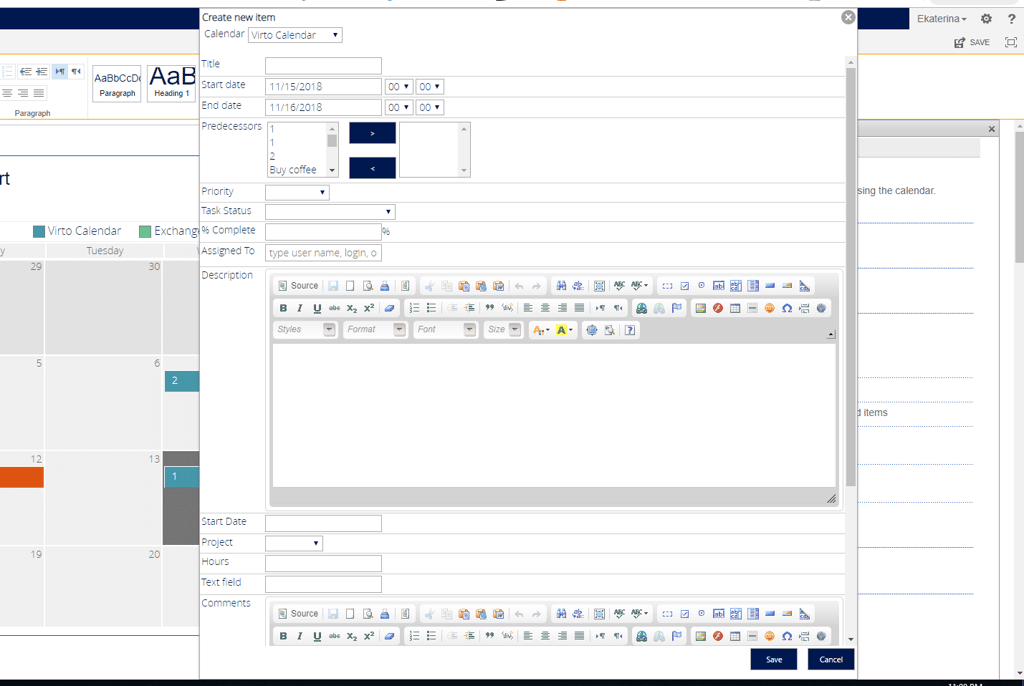Click the Cancel button in dialog
The width and height of the screenshot is (1024, 686).
click(831, 659)
